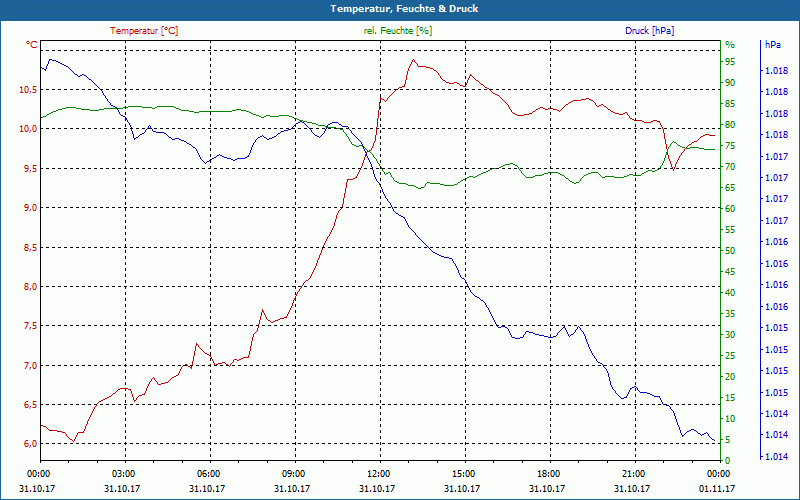Click the '°C' unit label on temperature axis
Image resolution: width=800 pixels, height=500 pixels.
(32, 45)
